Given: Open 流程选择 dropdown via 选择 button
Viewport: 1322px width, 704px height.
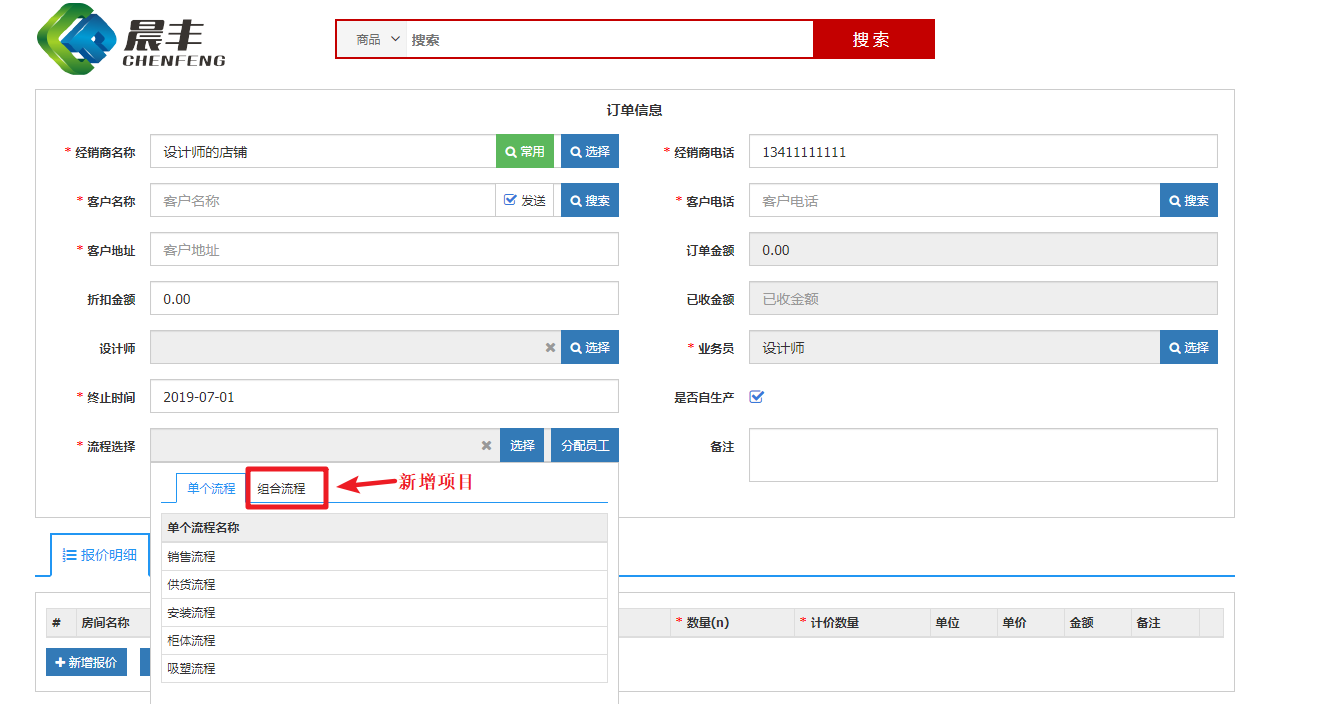Looking at the screenshot, I should point(522,446).
